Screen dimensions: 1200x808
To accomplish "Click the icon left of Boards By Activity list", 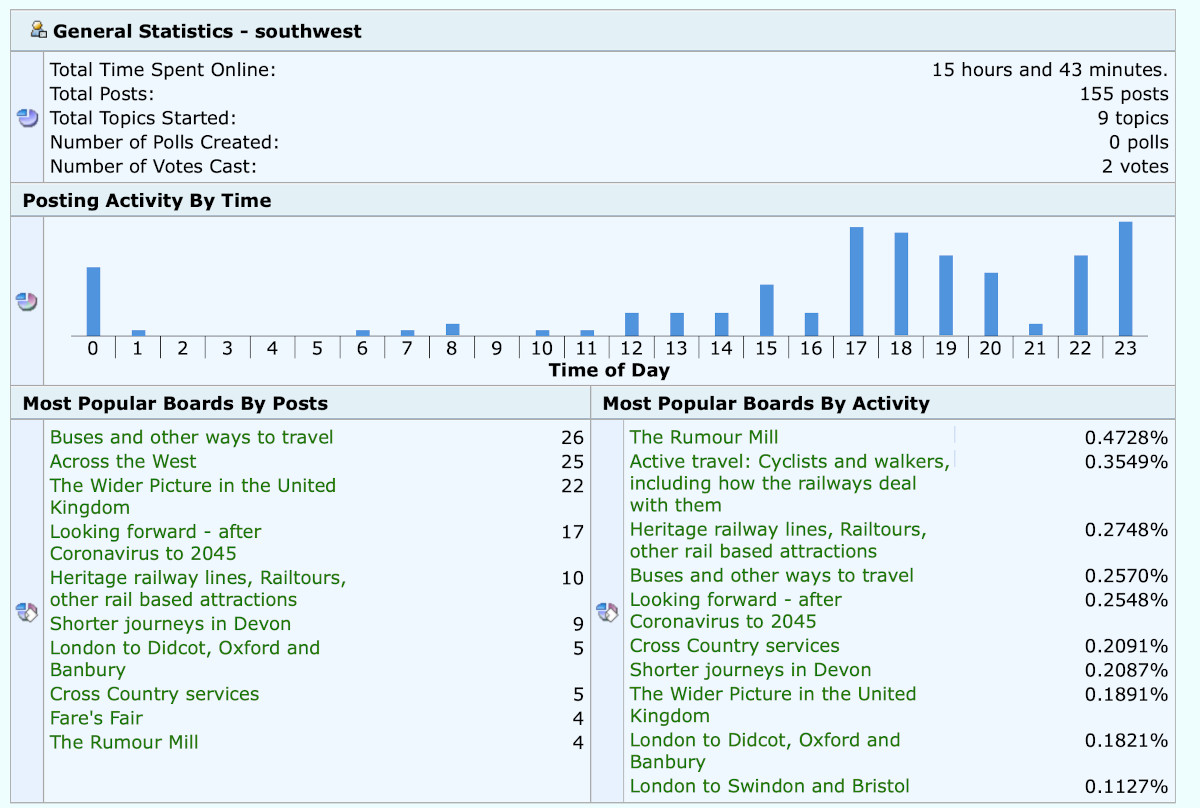I will (x=607, y=612).
